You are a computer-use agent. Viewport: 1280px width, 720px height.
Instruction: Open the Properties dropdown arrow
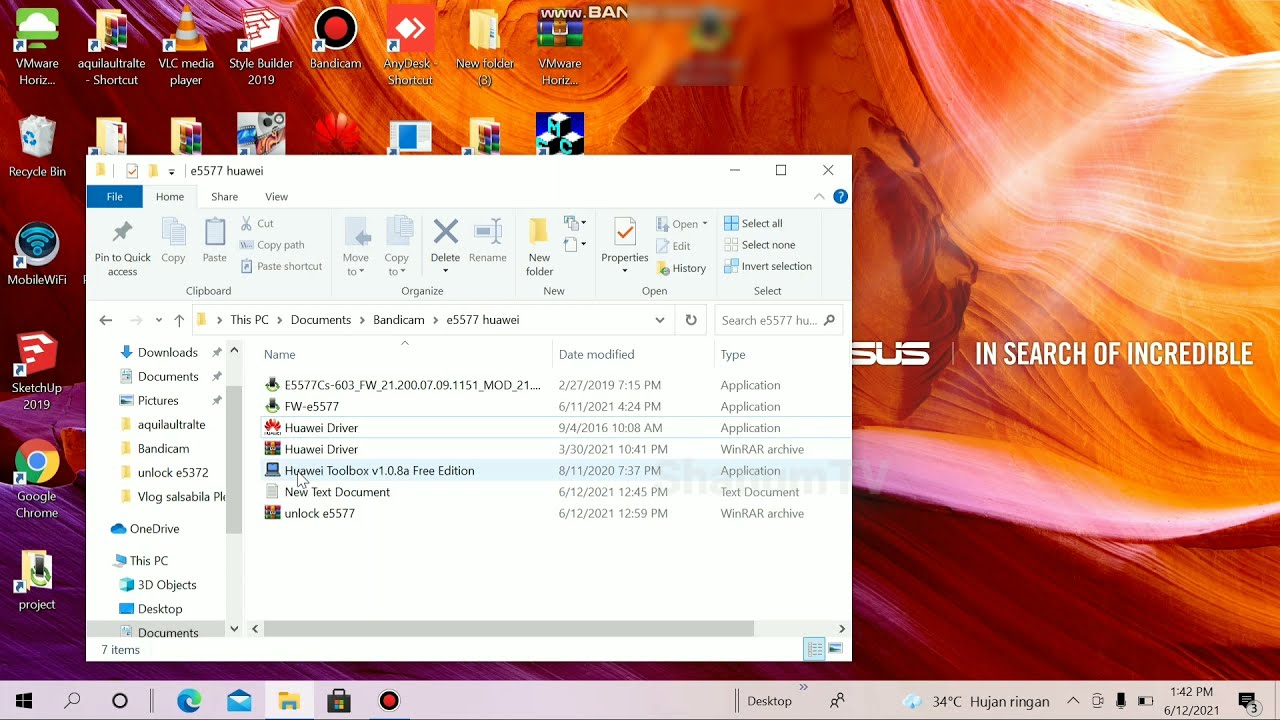(x=625, y=271)
